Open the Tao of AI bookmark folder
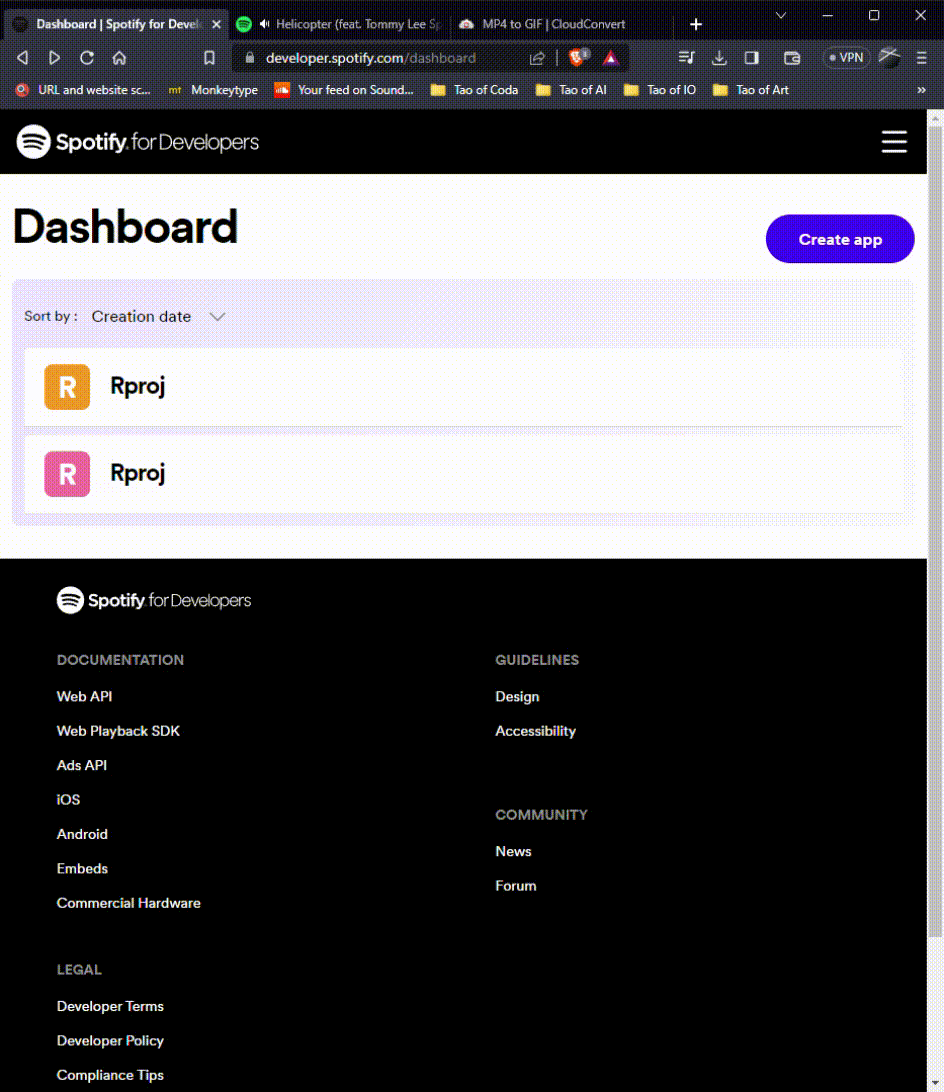944x1092 pixels. point(571,90)
